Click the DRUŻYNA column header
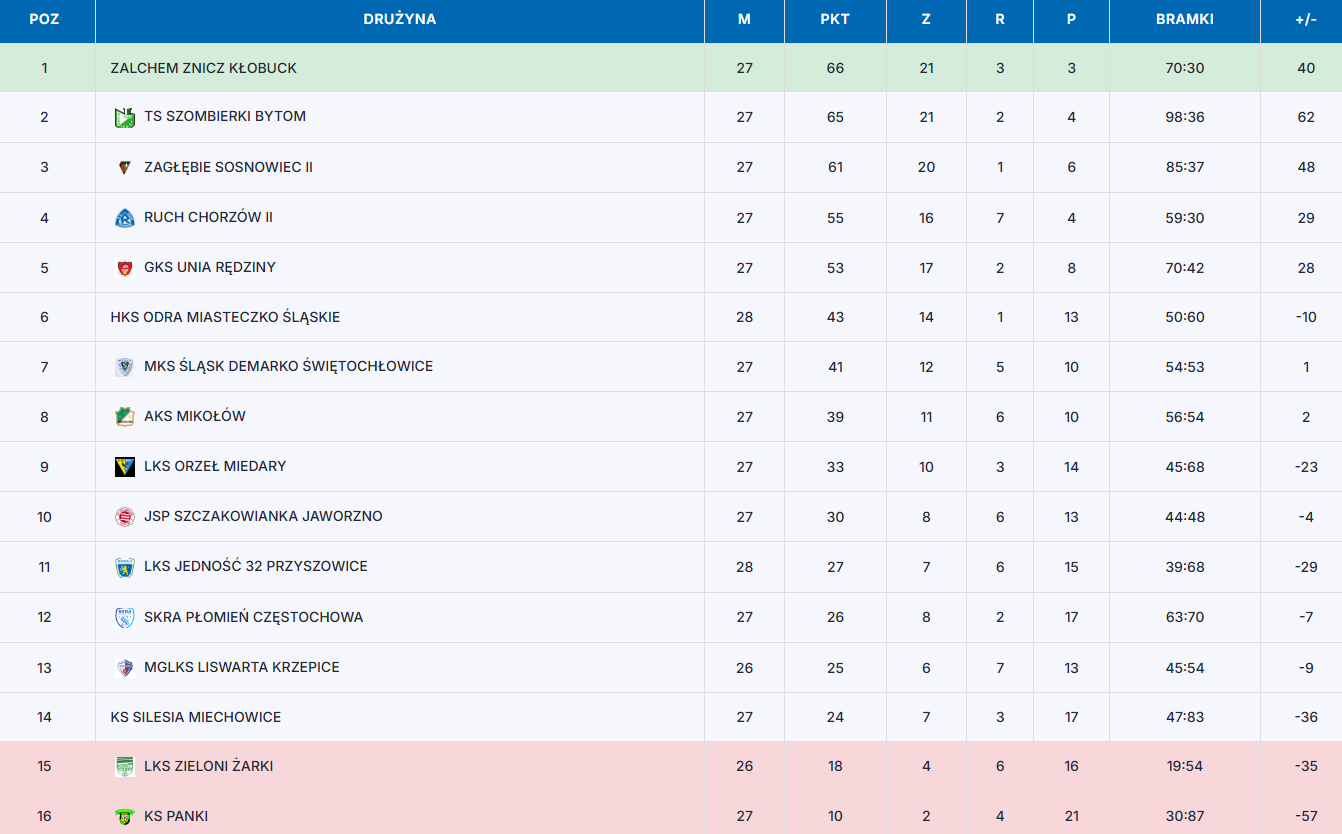 click(x=399, y=19)
